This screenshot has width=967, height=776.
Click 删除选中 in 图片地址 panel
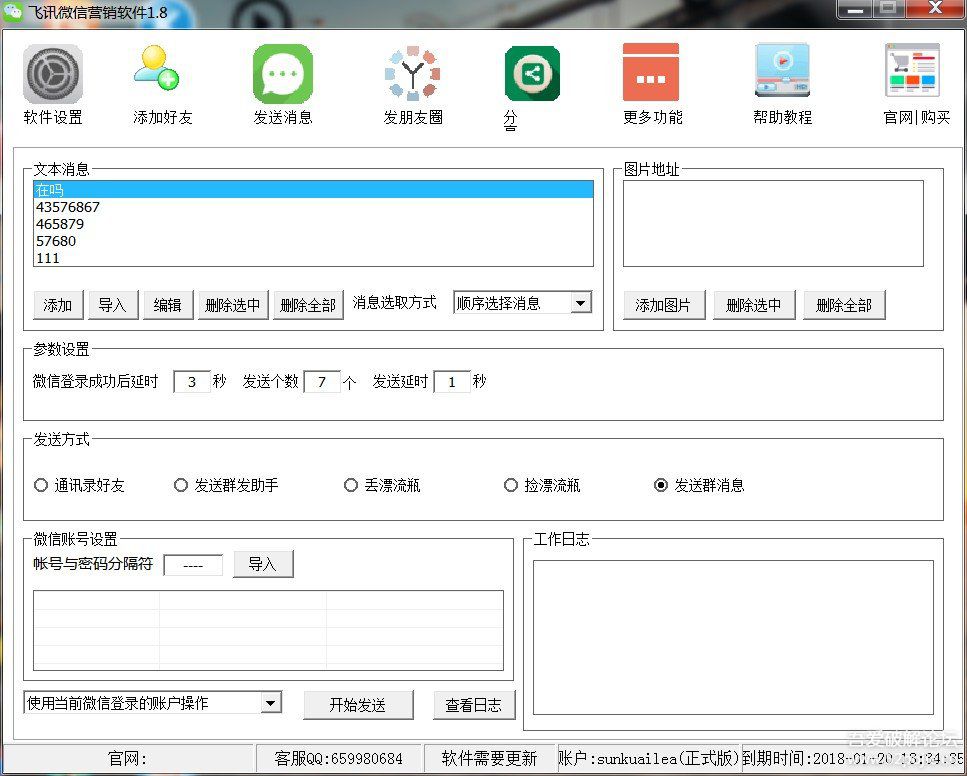[x=754, y=305]
